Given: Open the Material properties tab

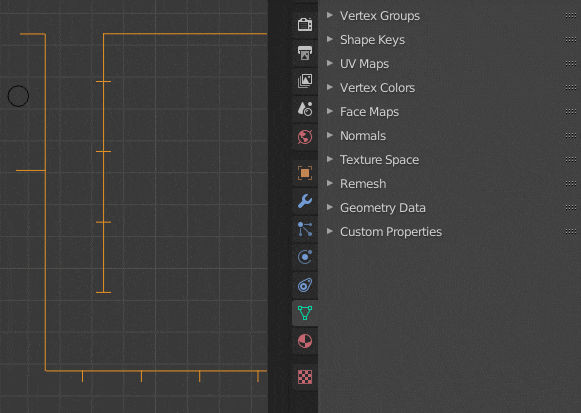Looking at the screenshot, I should (x=305, y=341).
